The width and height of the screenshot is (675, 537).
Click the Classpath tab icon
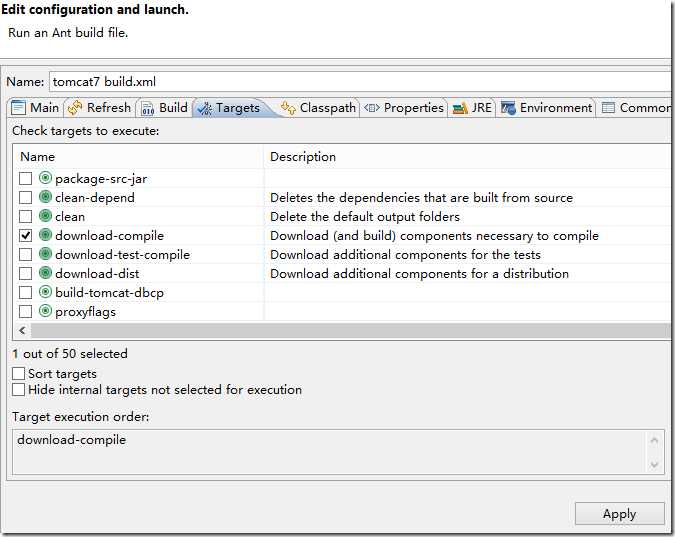[x=288, y=108]
